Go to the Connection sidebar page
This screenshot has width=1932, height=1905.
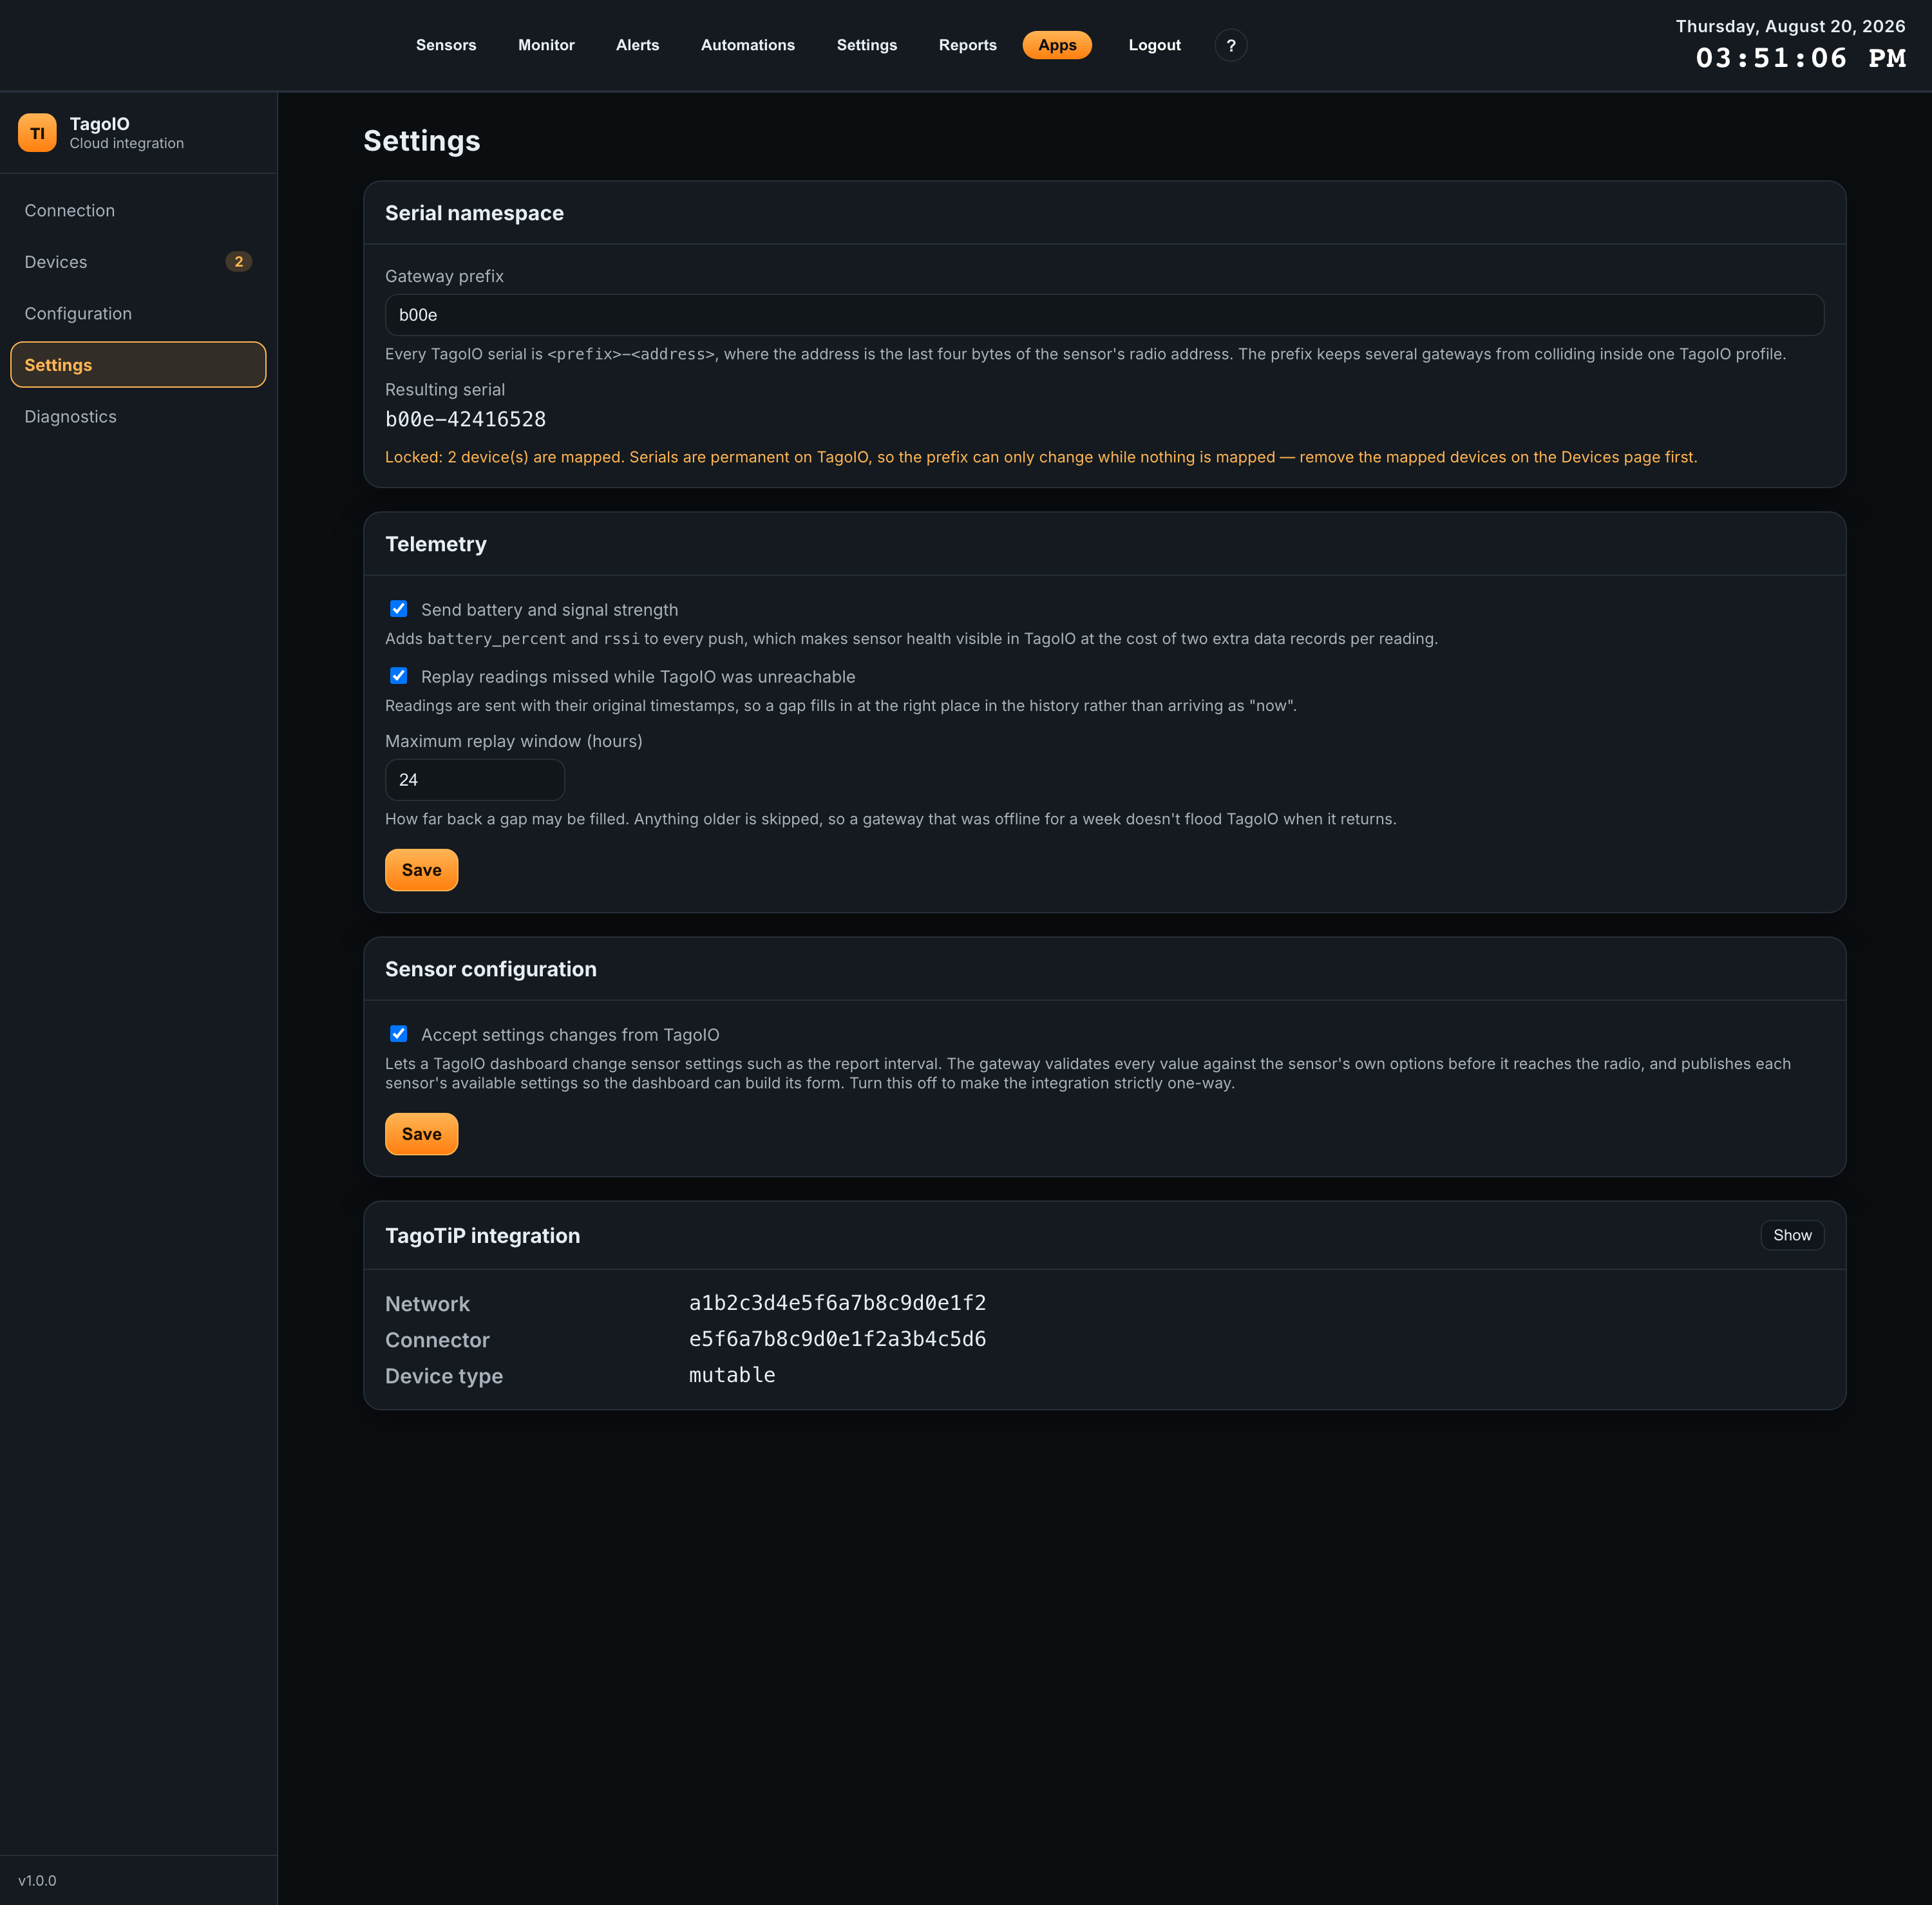pos(138,210)
